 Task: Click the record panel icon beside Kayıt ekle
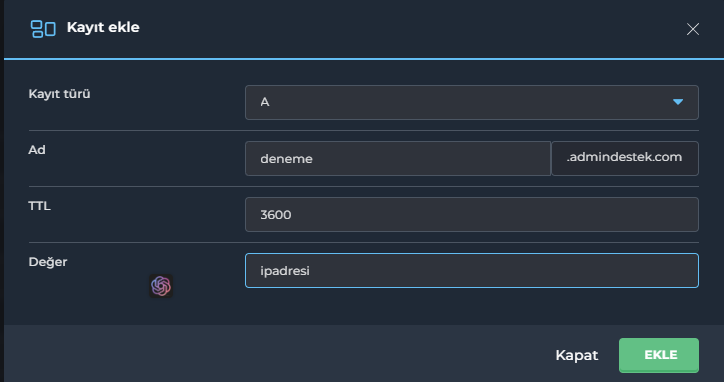[43, 29]
